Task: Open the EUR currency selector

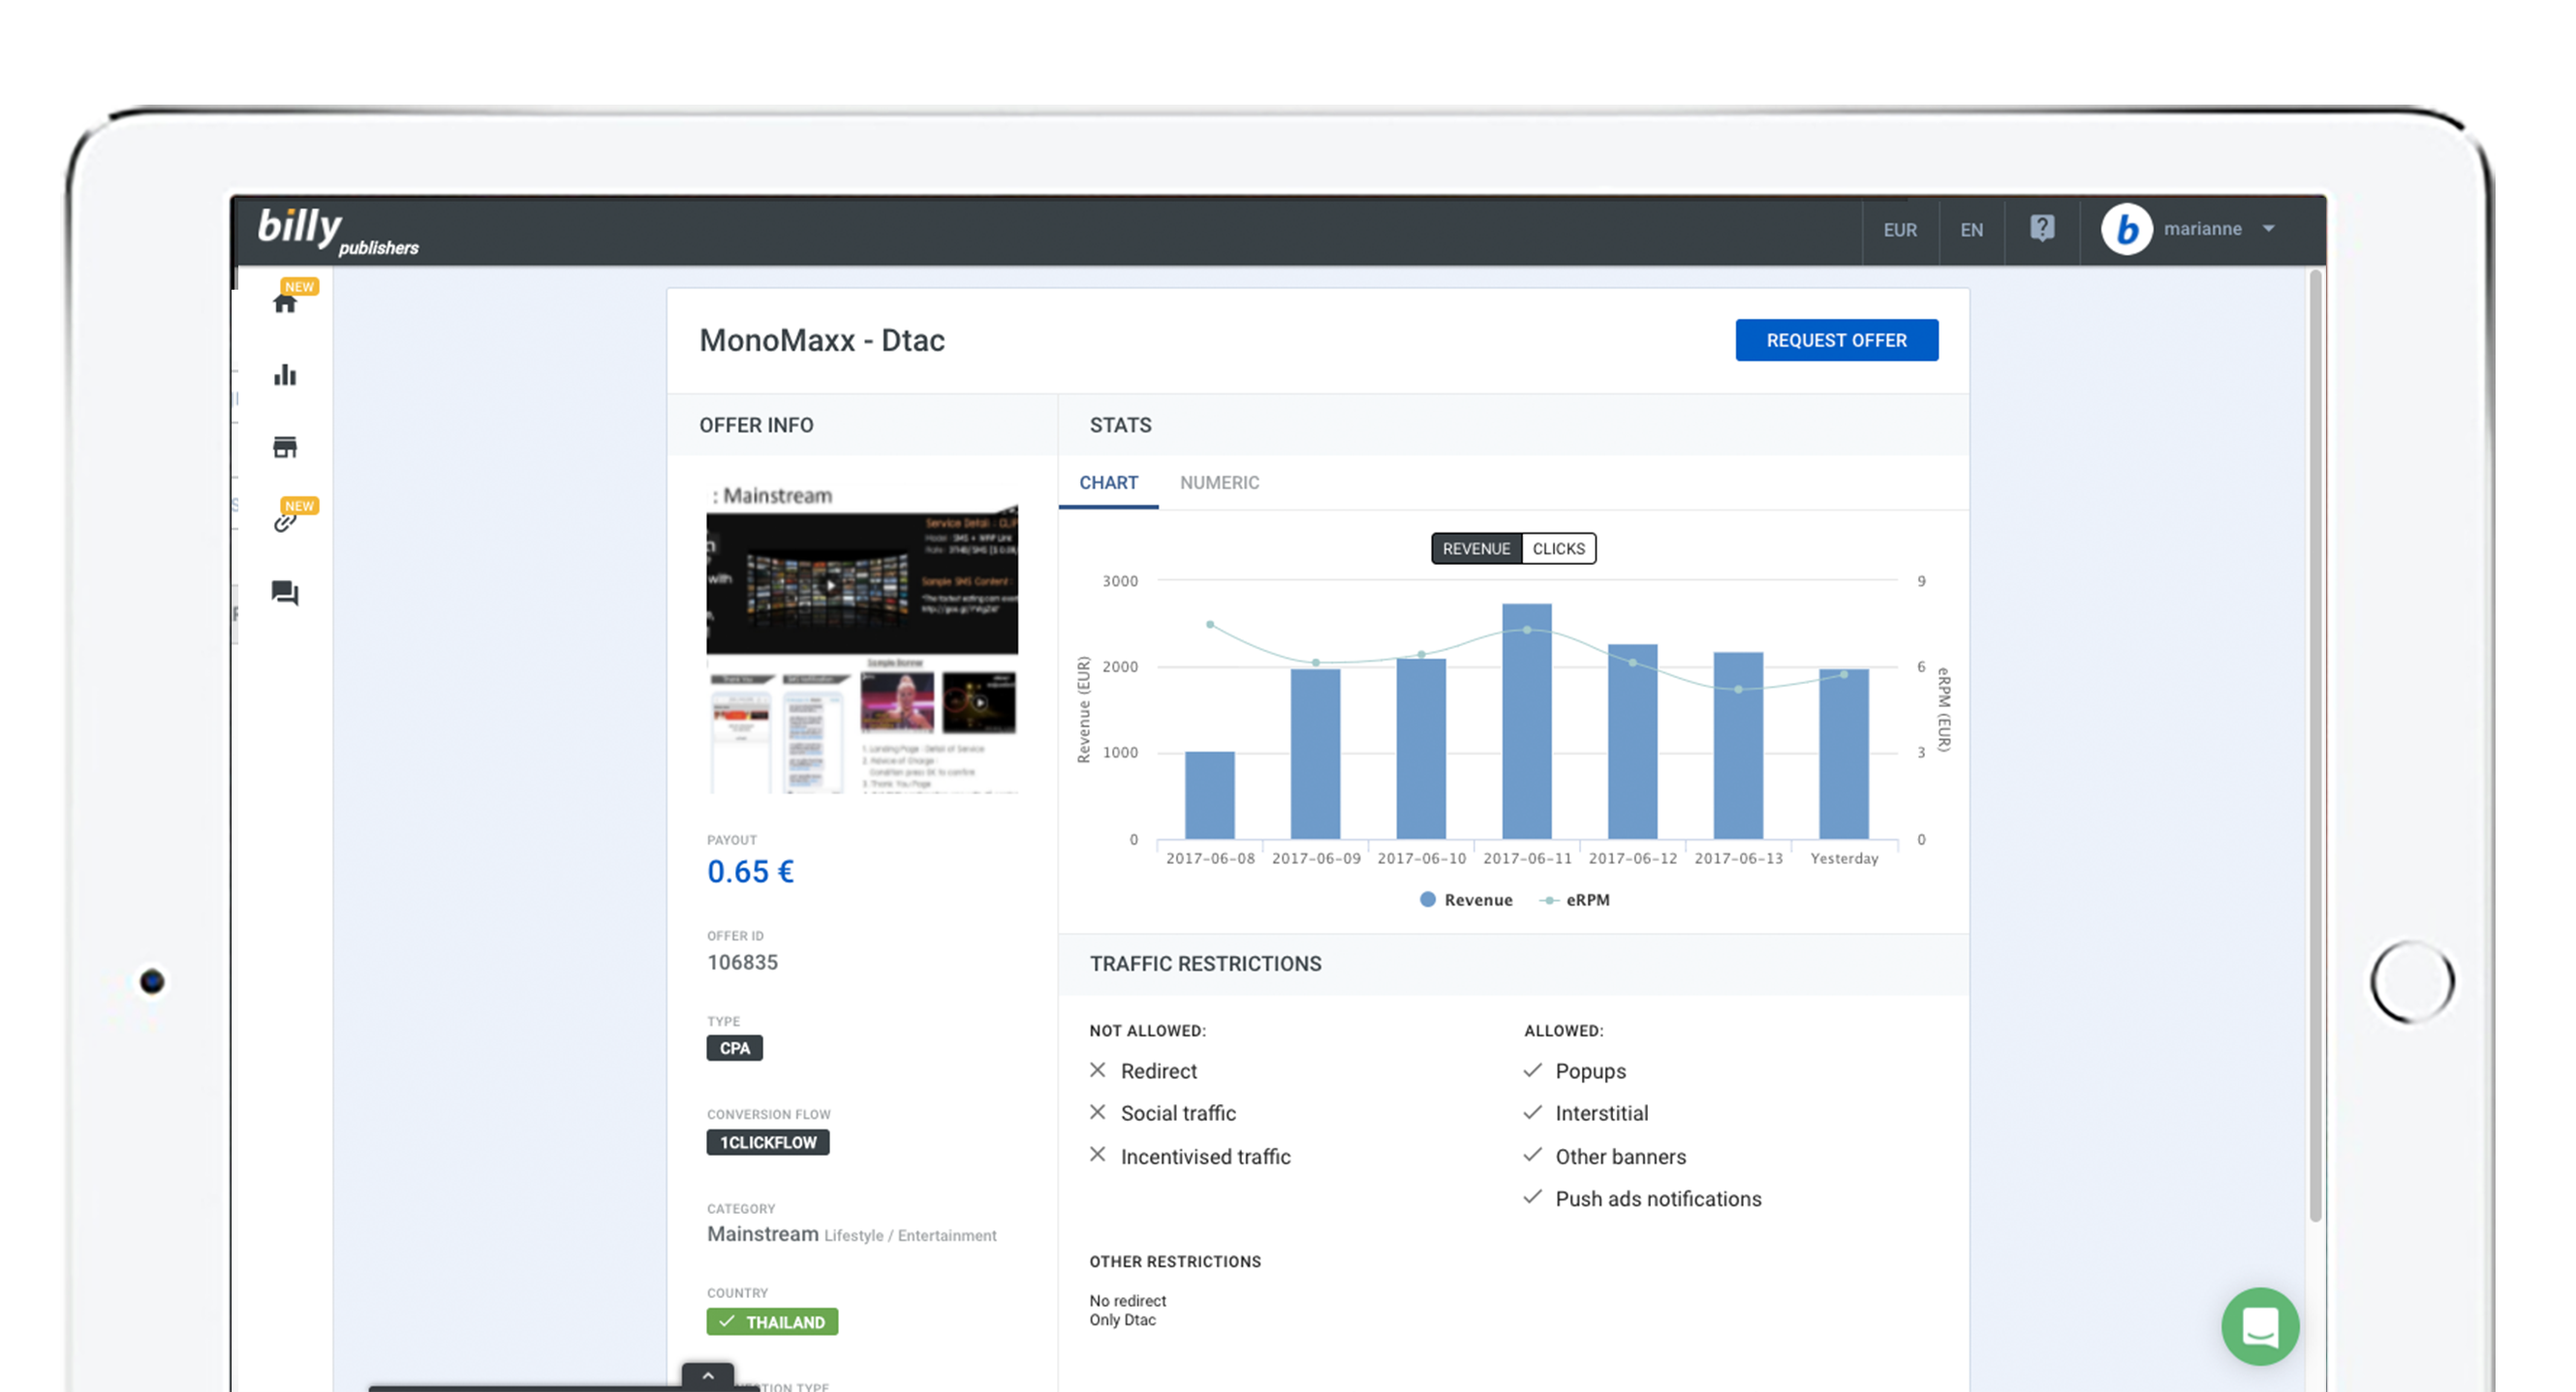Action: [1900, 230]
